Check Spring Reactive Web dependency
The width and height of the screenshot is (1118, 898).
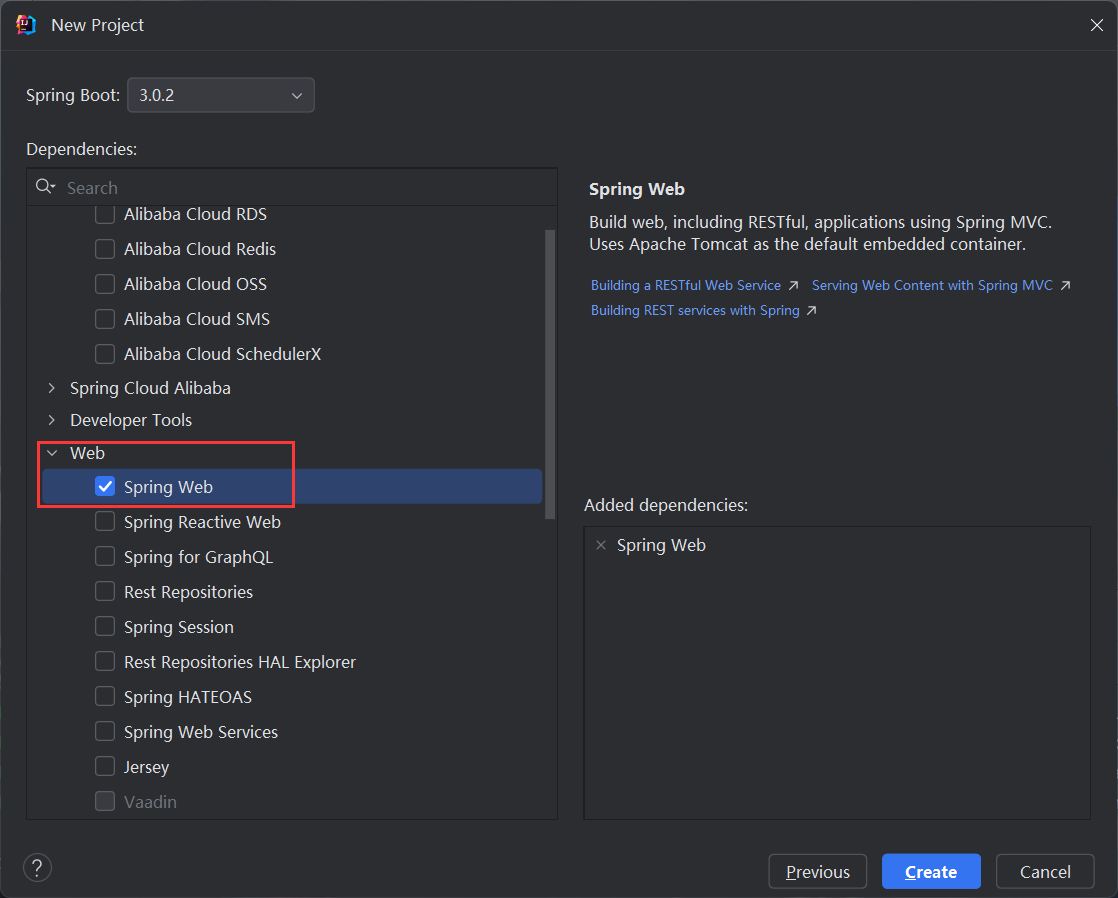(x=105, y=522)
